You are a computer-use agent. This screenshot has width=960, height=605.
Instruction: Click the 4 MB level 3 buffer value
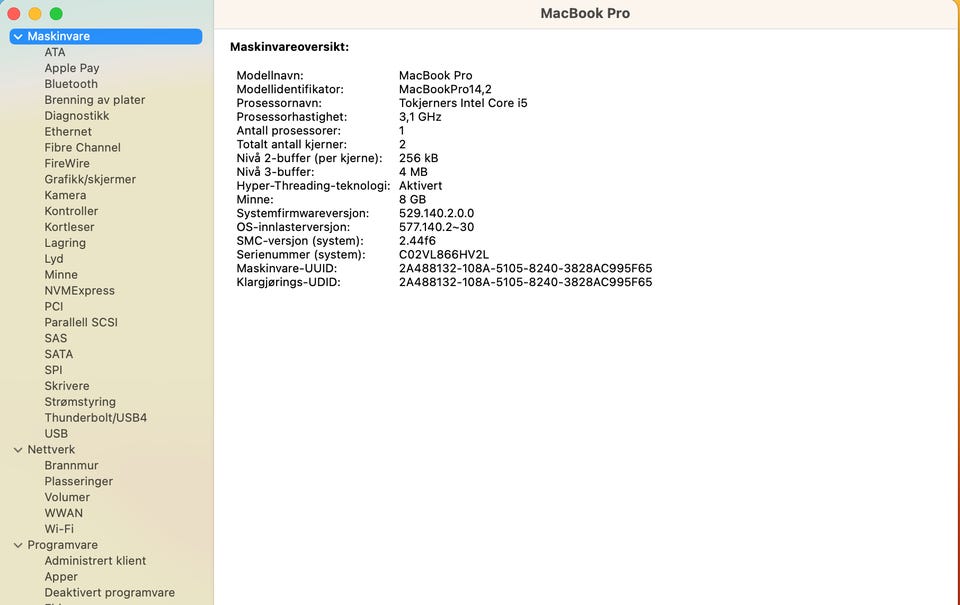tap(413, 172)
